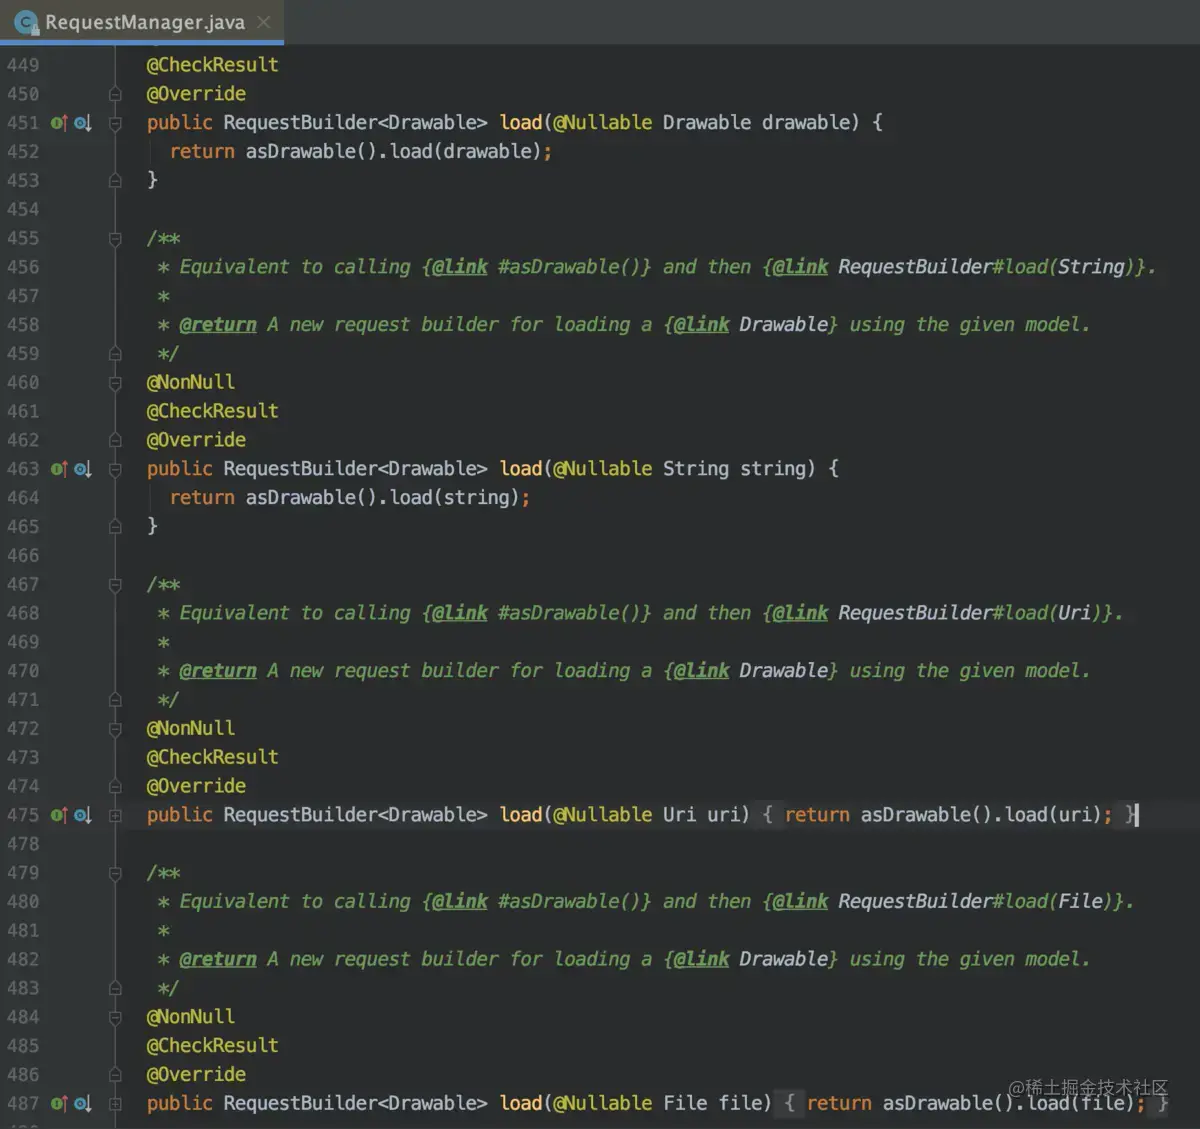The width and height of the screenshot is (1200, 1129).
Task: Click the fold marker on line 486
Action: click(115, 1075)
